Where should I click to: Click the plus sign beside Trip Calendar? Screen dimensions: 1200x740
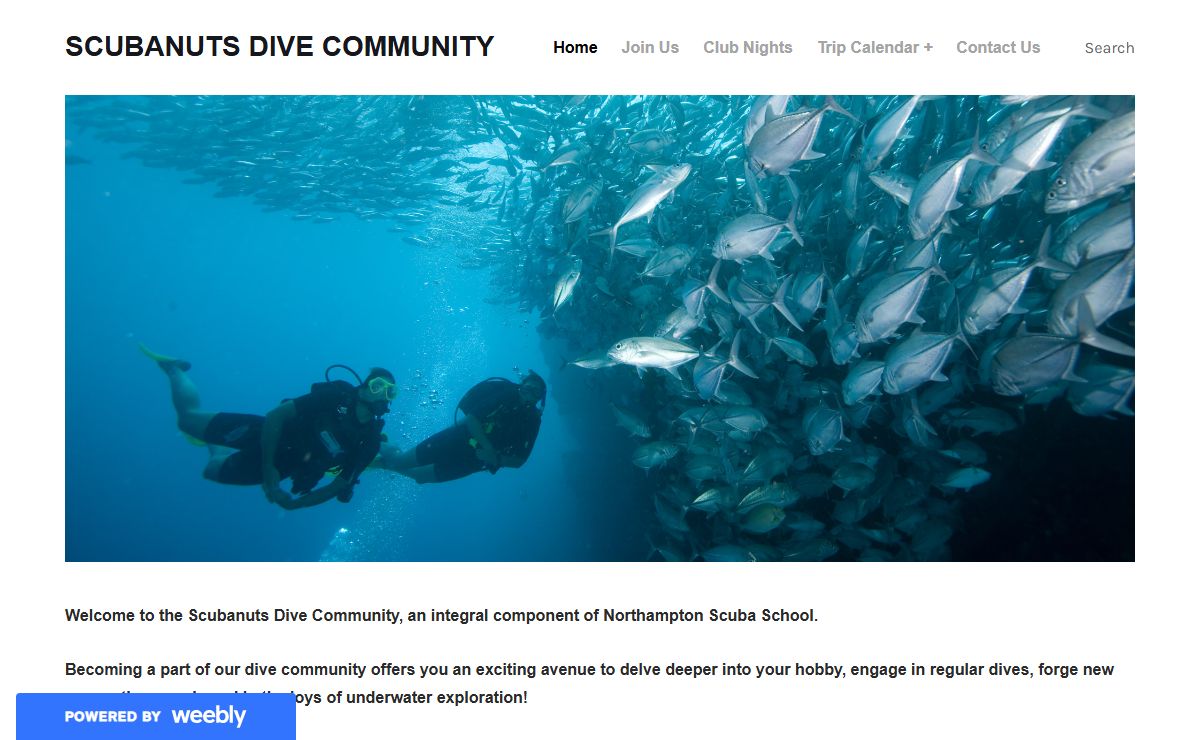(x=928, y=47)
